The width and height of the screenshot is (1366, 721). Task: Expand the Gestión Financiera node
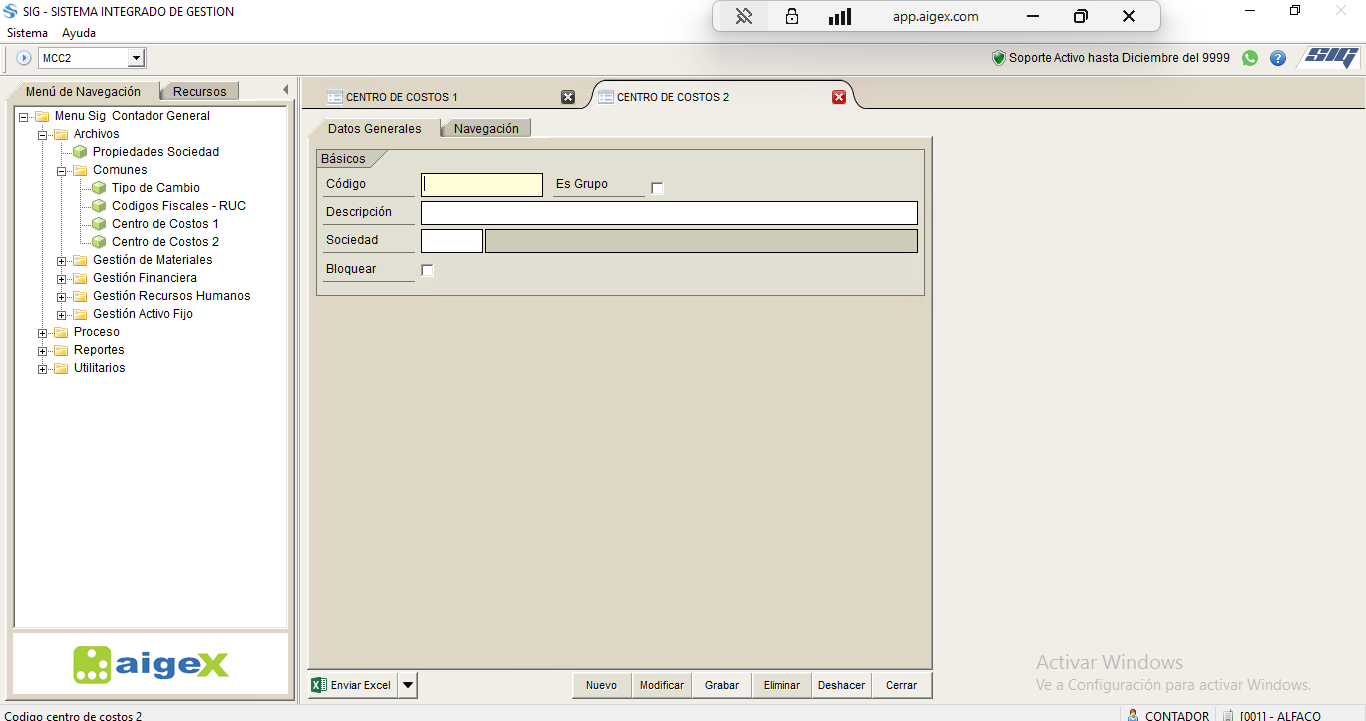61,279
